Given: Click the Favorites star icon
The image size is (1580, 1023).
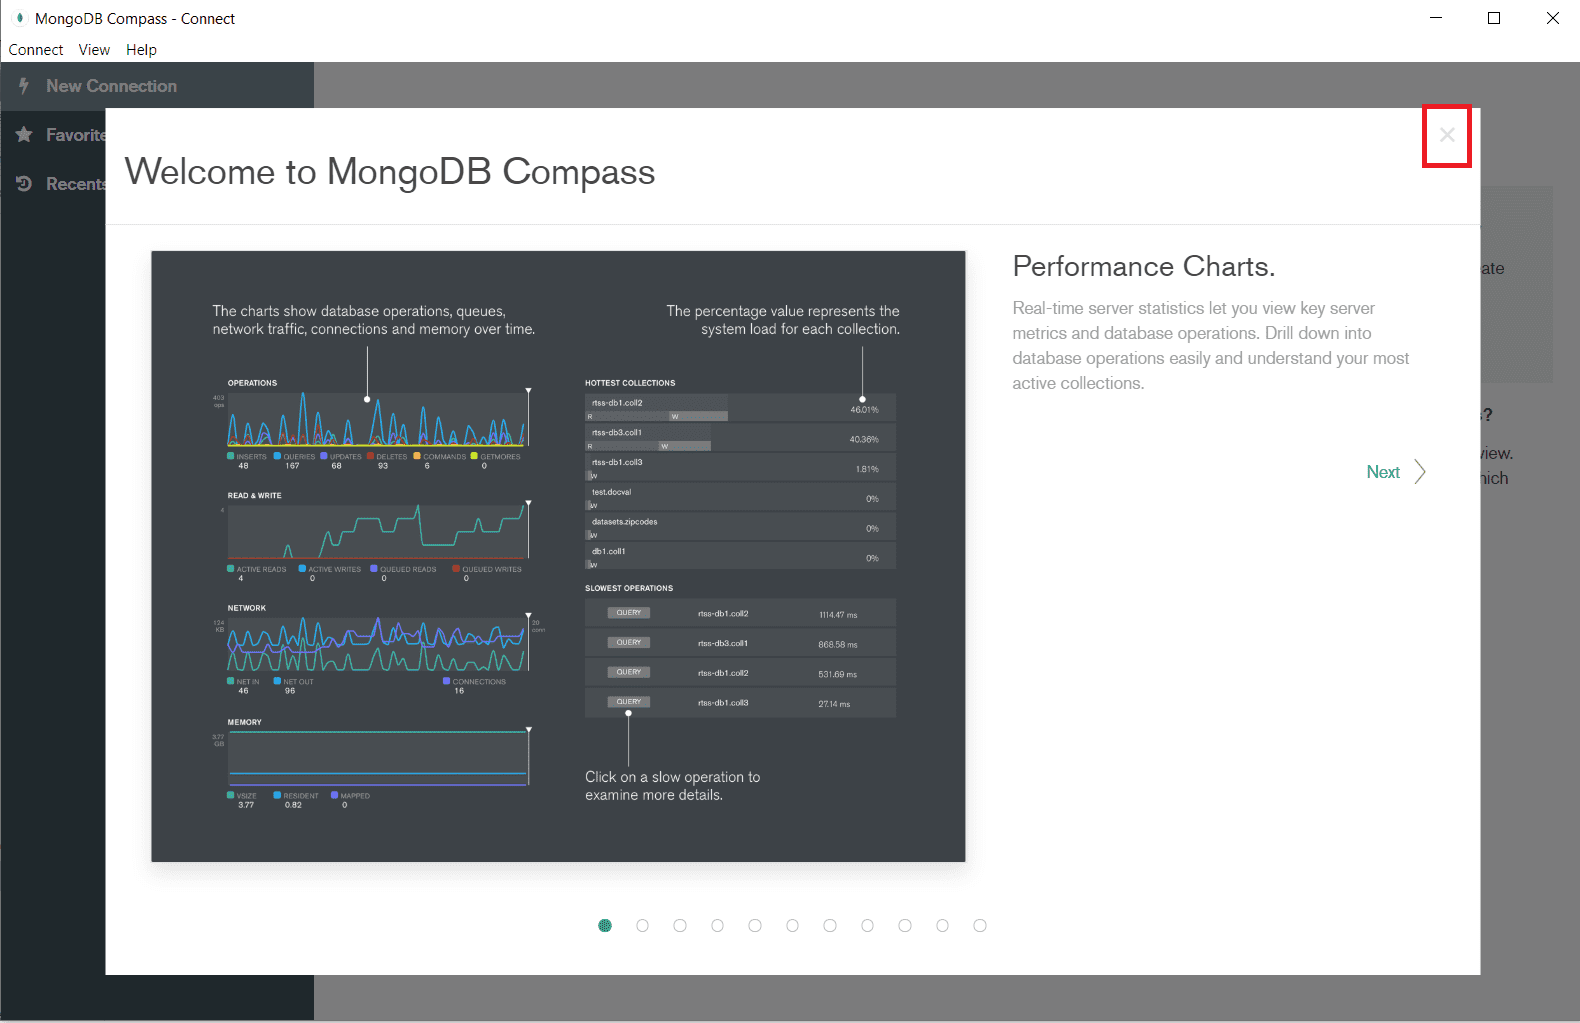Looking at the screenshot, I should point(24,134).
